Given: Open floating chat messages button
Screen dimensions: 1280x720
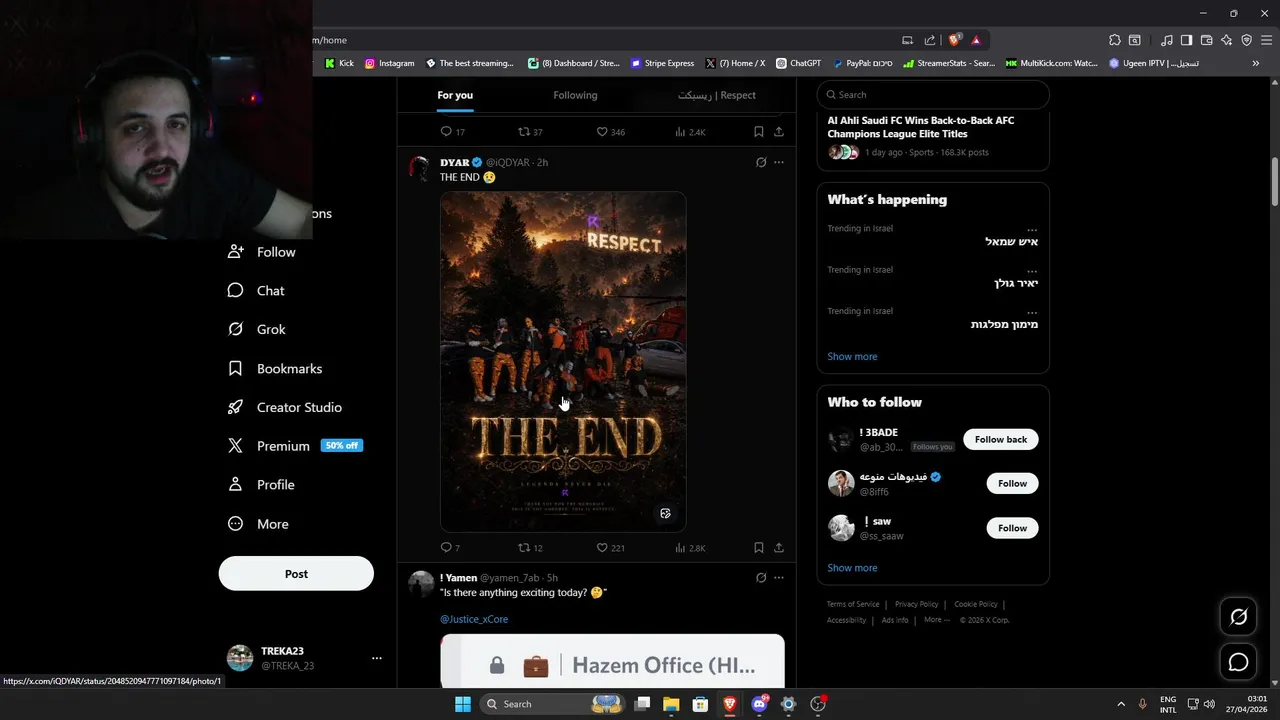Looking at the screenshot, I should pyautogui.click(x=1238, y=662).
